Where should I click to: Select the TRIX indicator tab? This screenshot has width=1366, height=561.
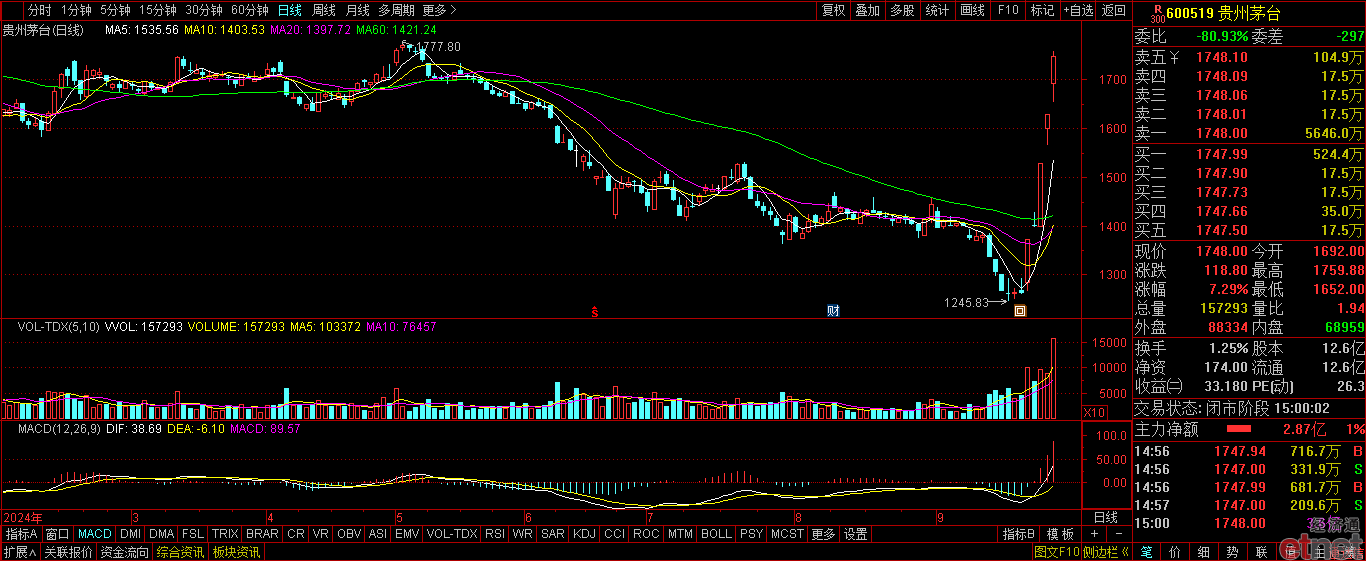point(225,534)
